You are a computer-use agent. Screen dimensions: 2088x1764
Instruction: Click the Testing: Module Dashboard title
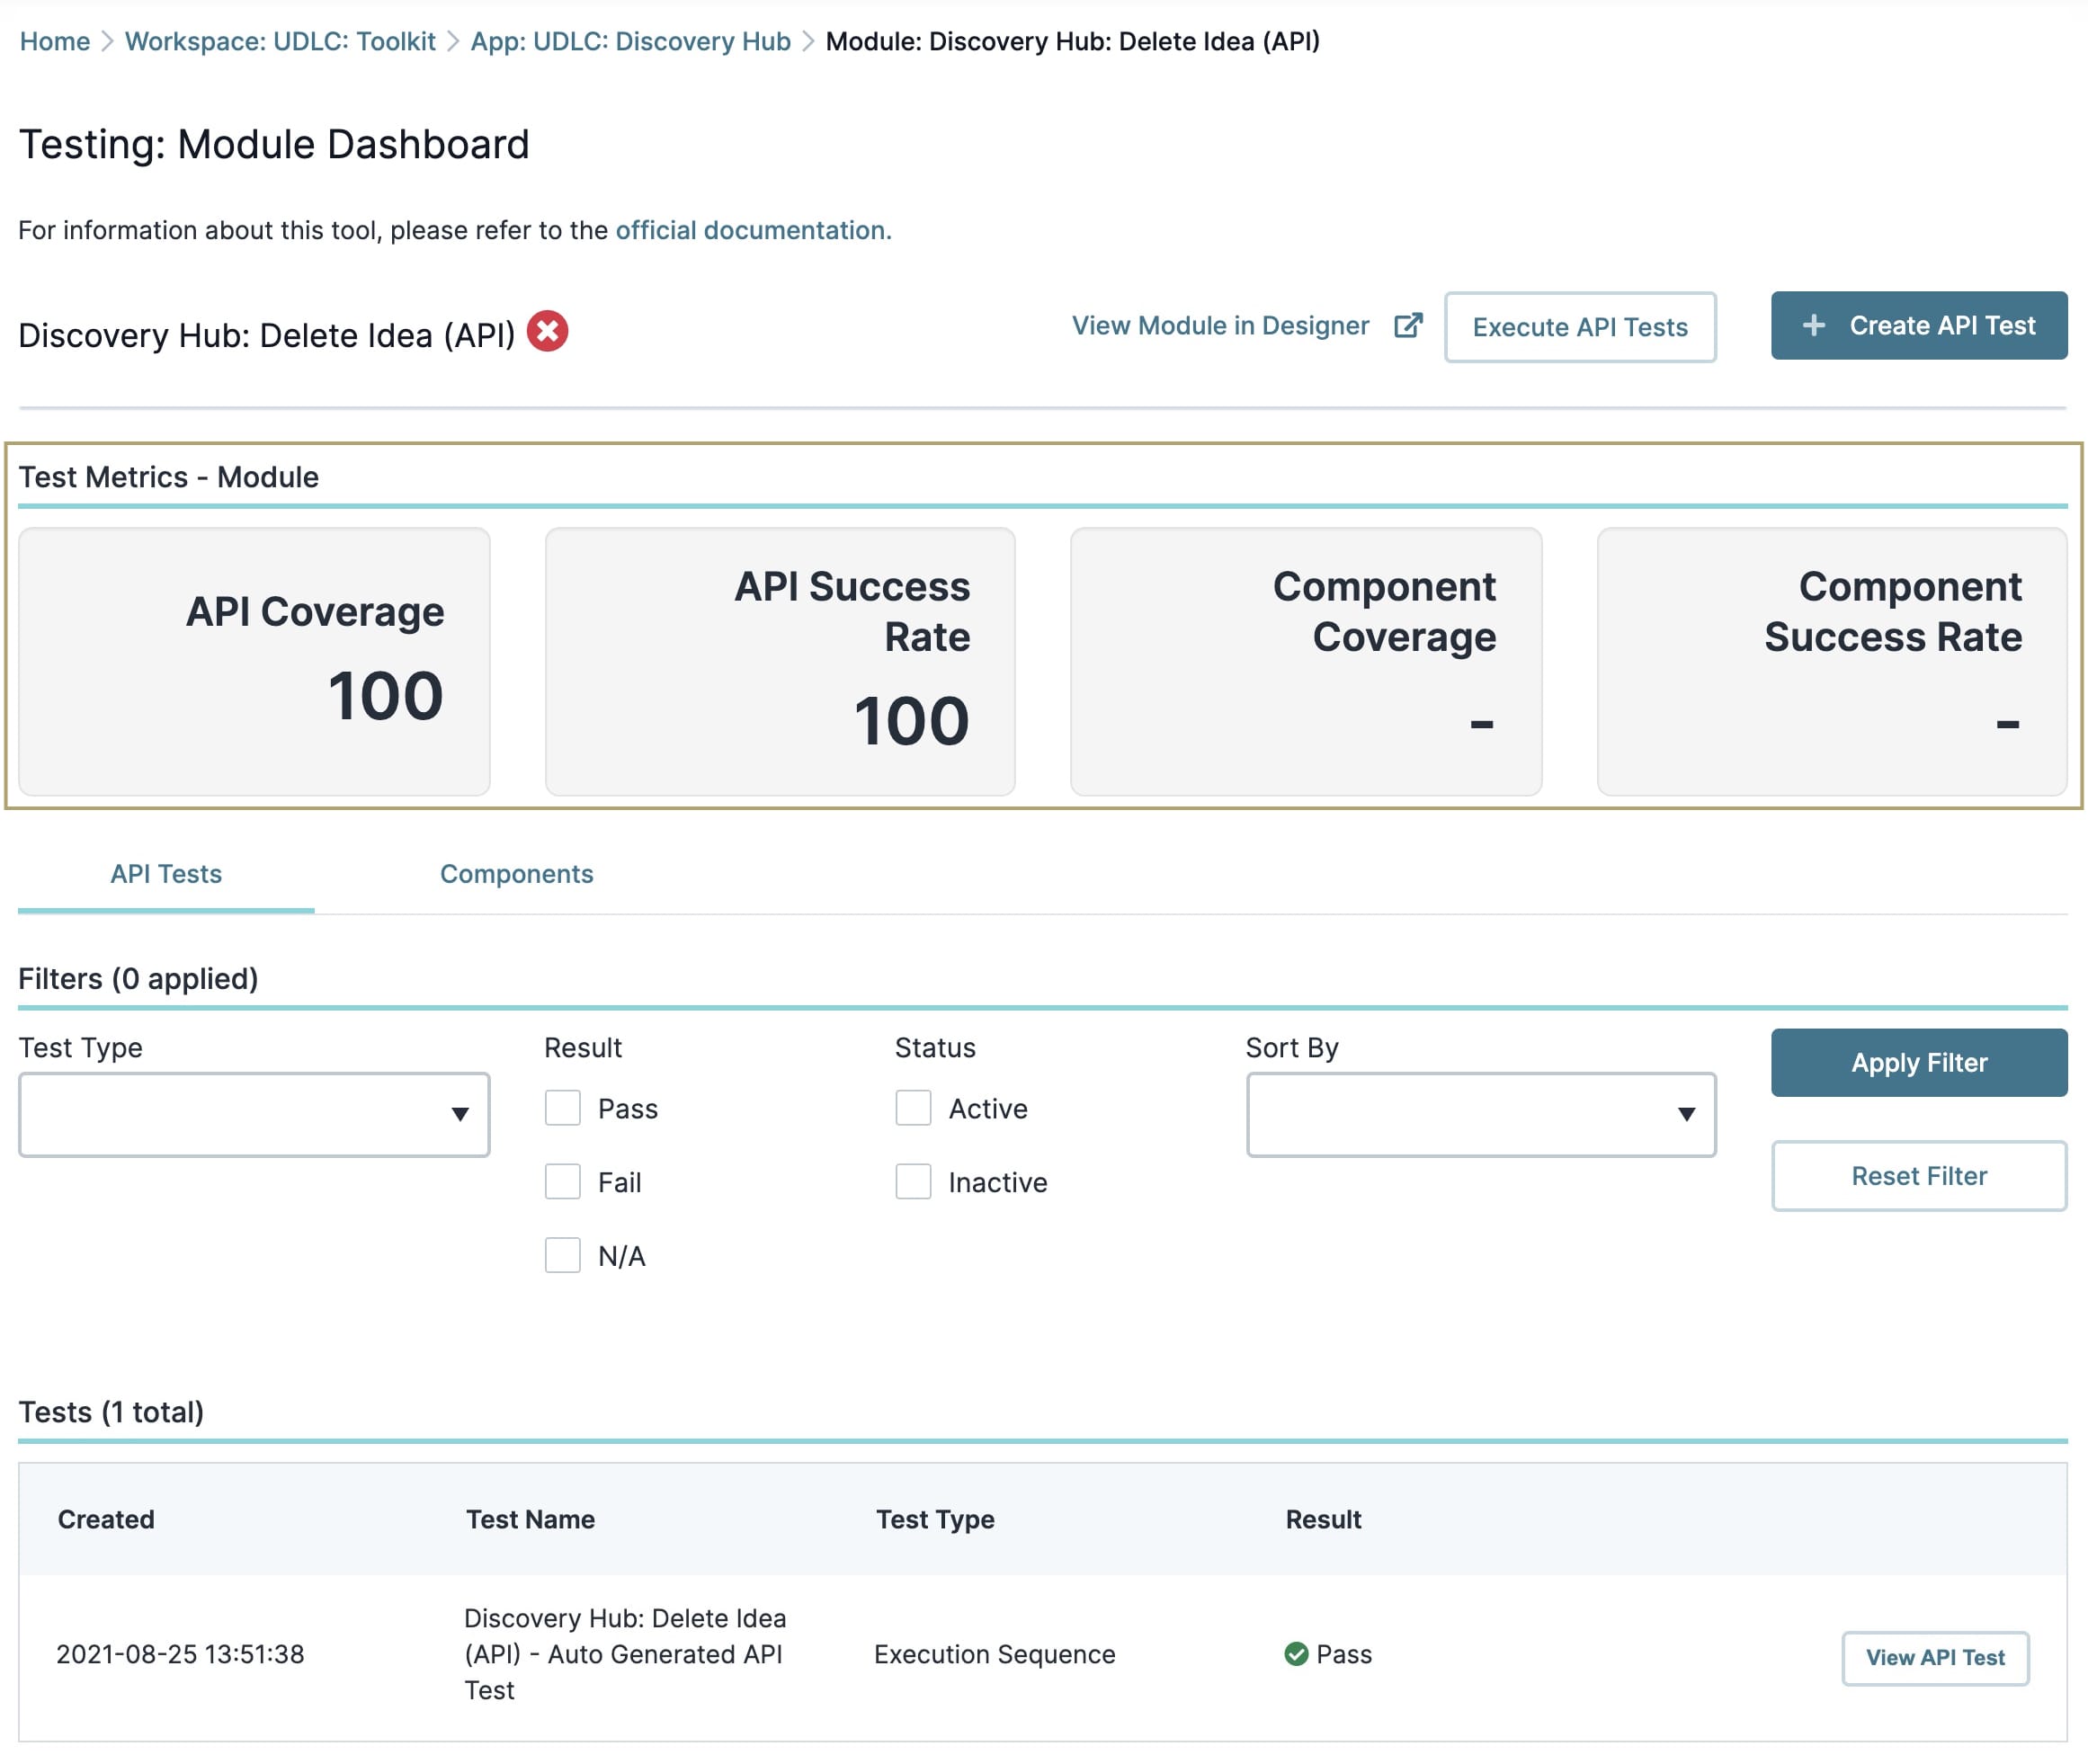coord(274,144)
